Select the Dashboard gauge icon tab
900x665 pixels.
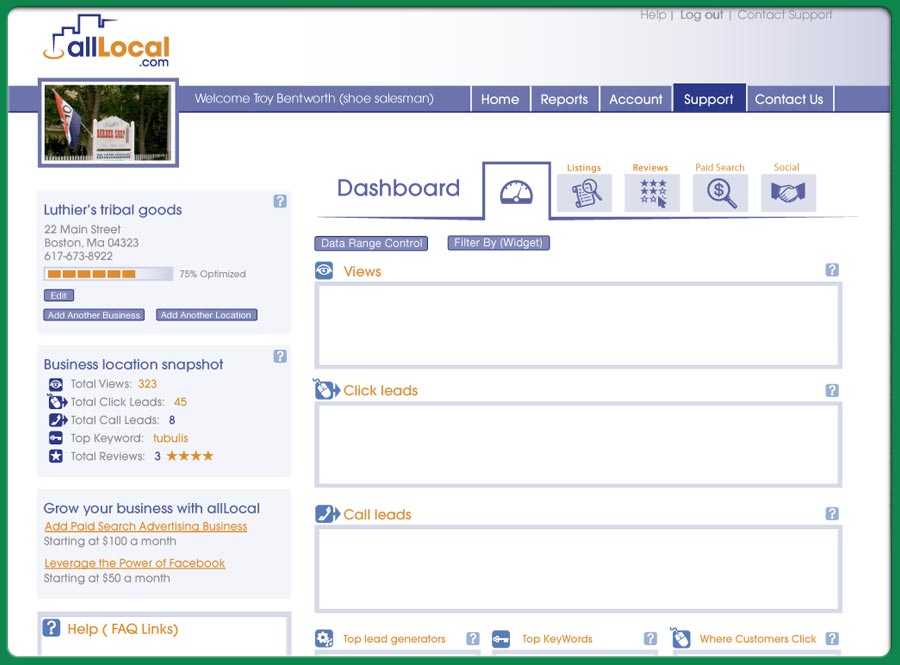click(x=516, y=192)
